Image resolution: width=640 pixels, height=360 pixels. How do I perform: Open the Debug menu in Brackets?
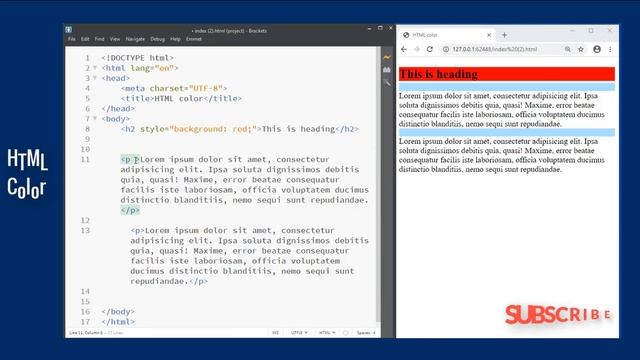click(158, 39)
